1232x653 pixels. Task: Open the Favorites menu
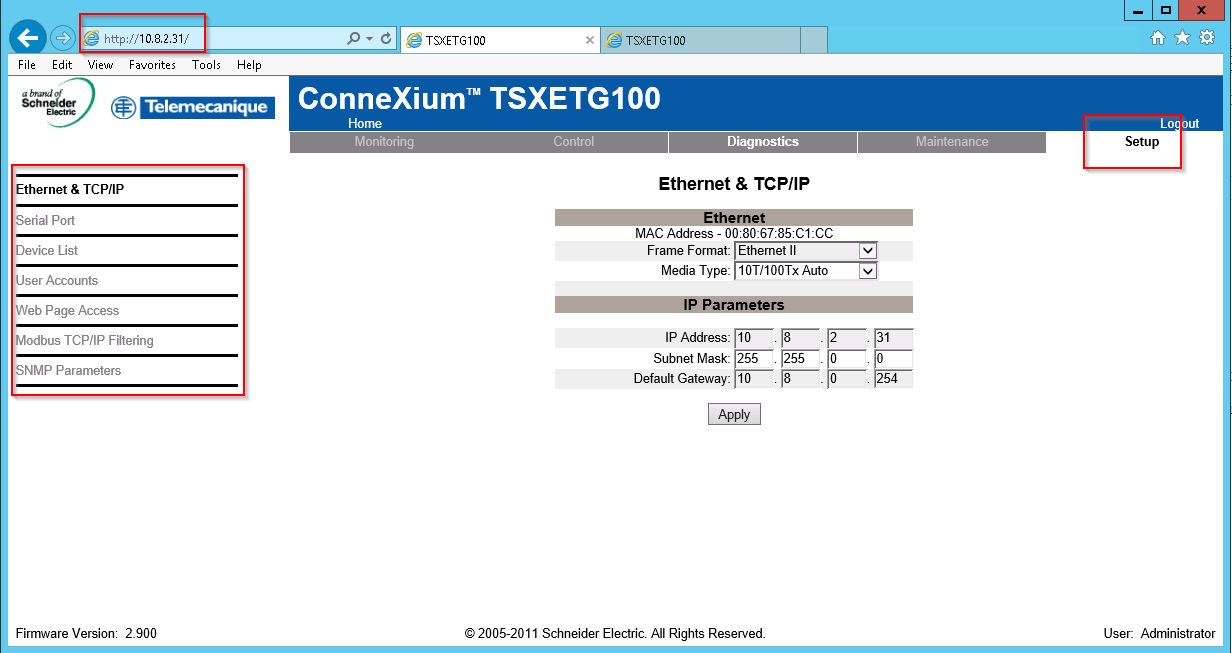coord(152,65)
